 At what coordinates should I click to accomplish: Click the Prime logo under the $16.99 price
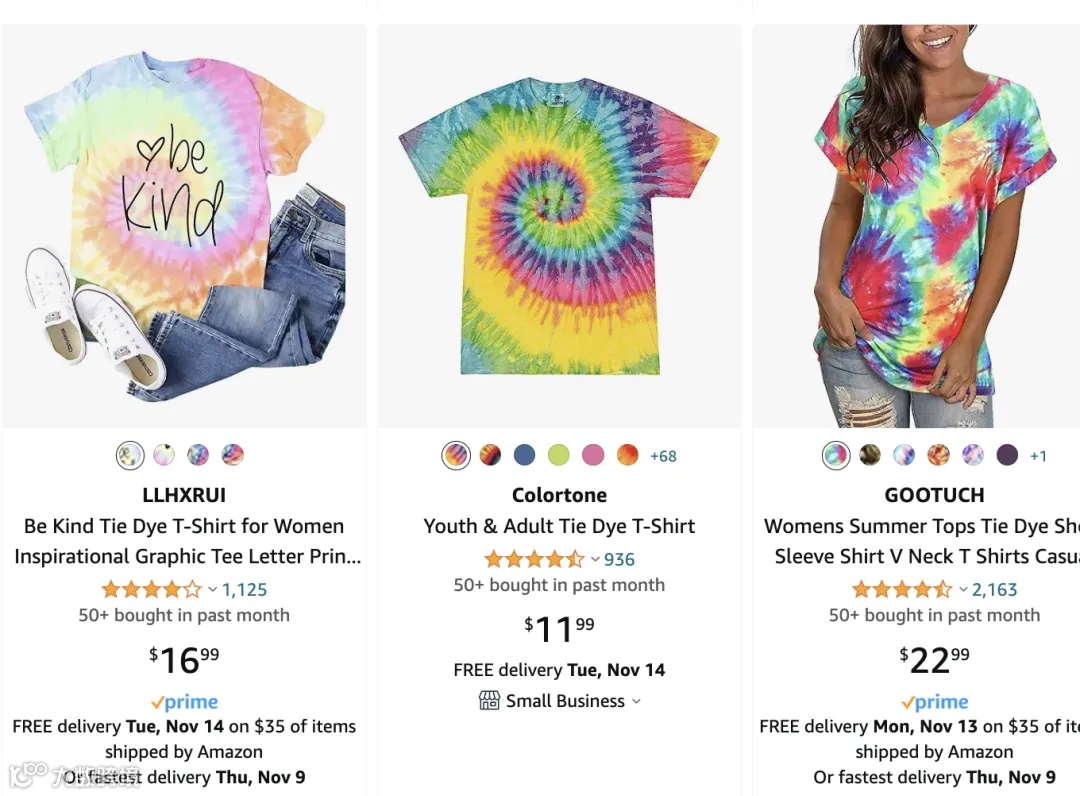pyautogui.click(x=184, y=702)
